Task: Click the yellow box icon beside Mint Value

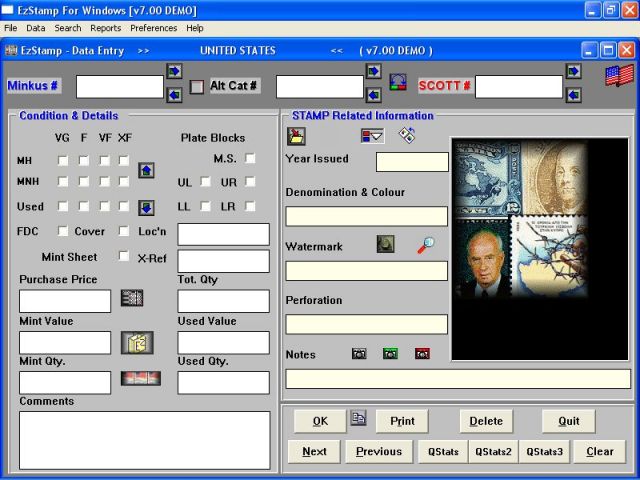Action: tap(136, 342)
